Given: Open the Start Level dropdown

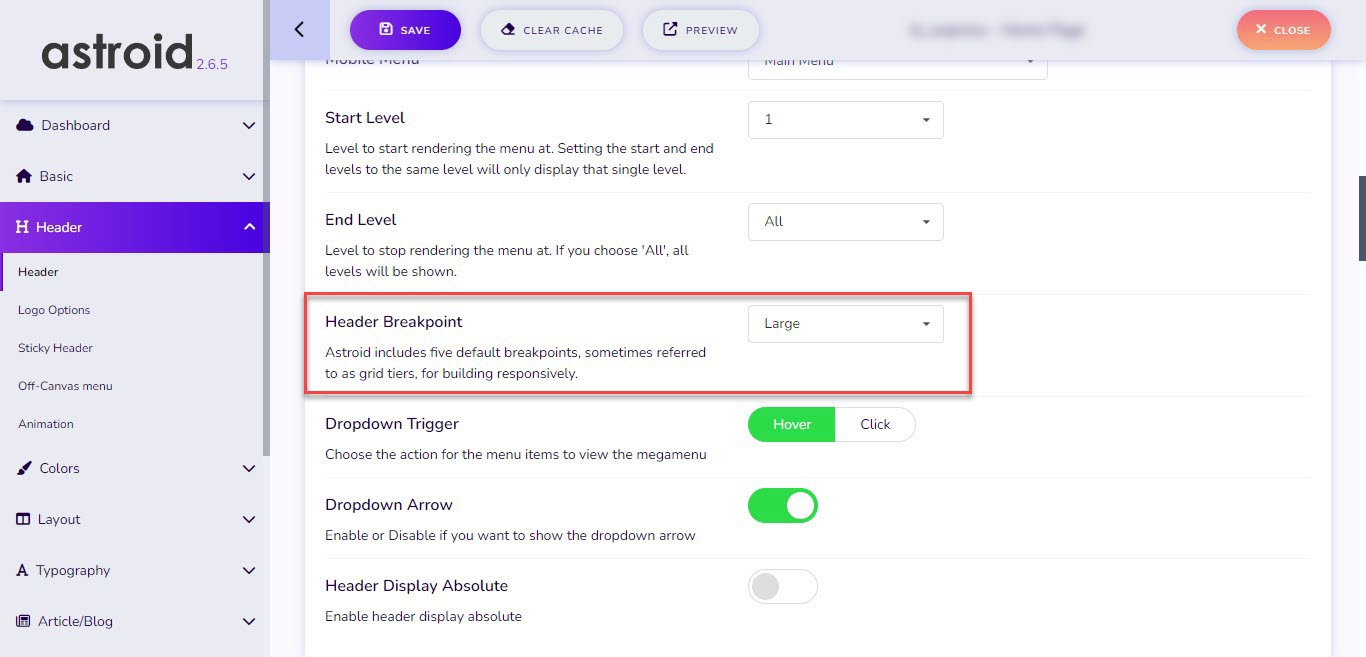Looking at the screenshot, I should point(845,120).
